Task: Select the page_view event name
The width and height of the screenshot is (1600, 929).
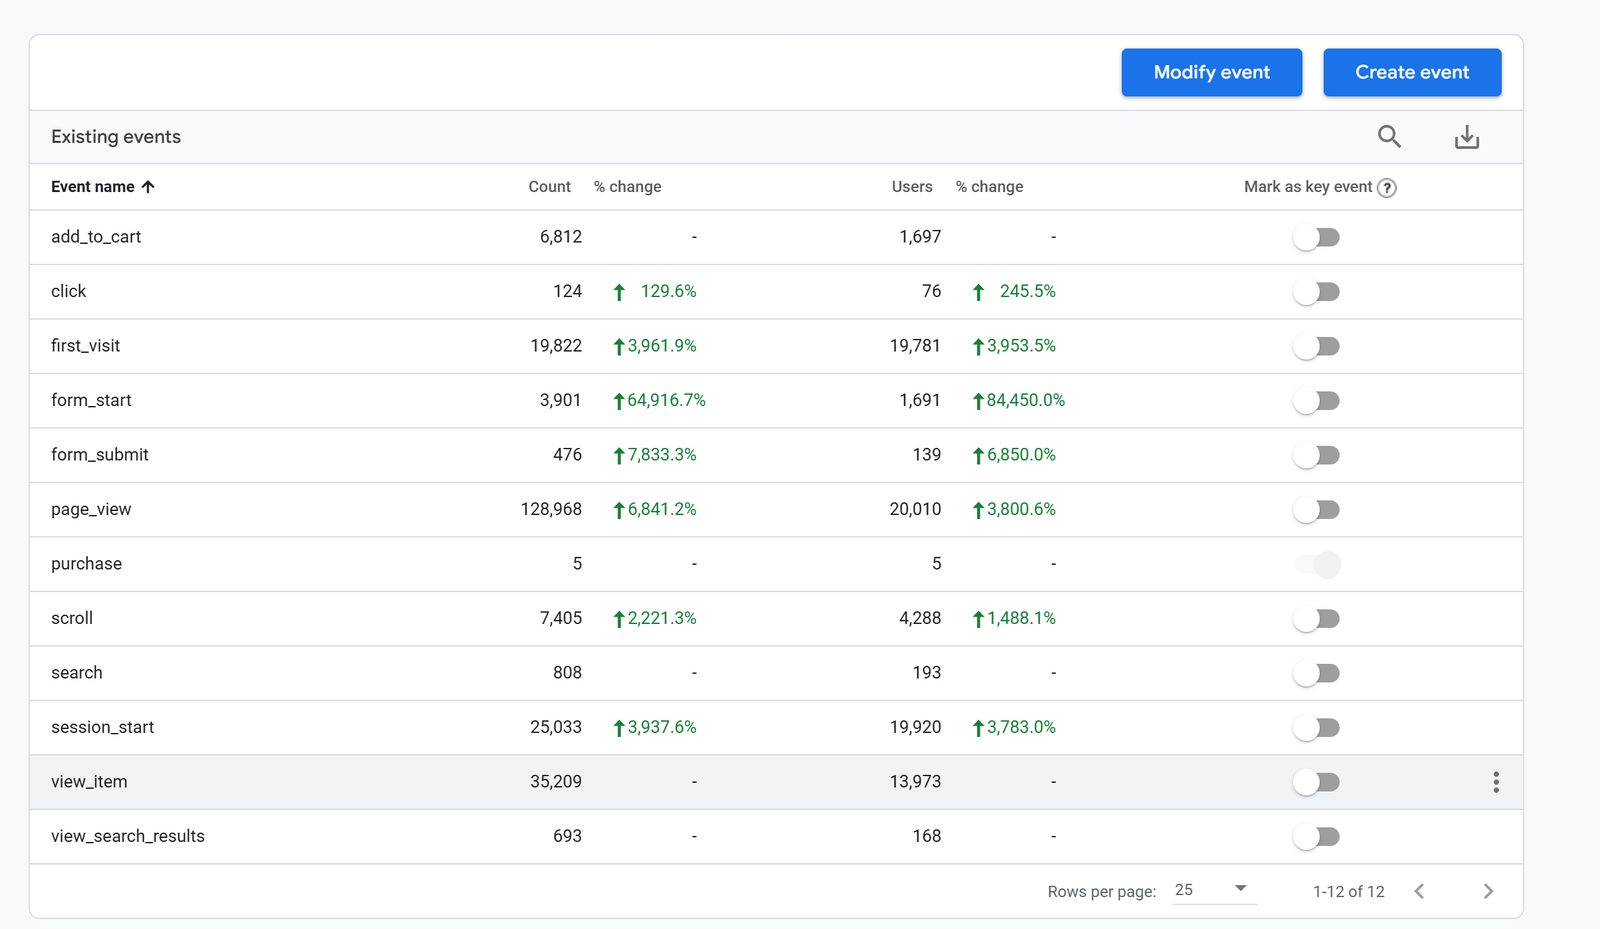Action: click(x=91, y=509)
